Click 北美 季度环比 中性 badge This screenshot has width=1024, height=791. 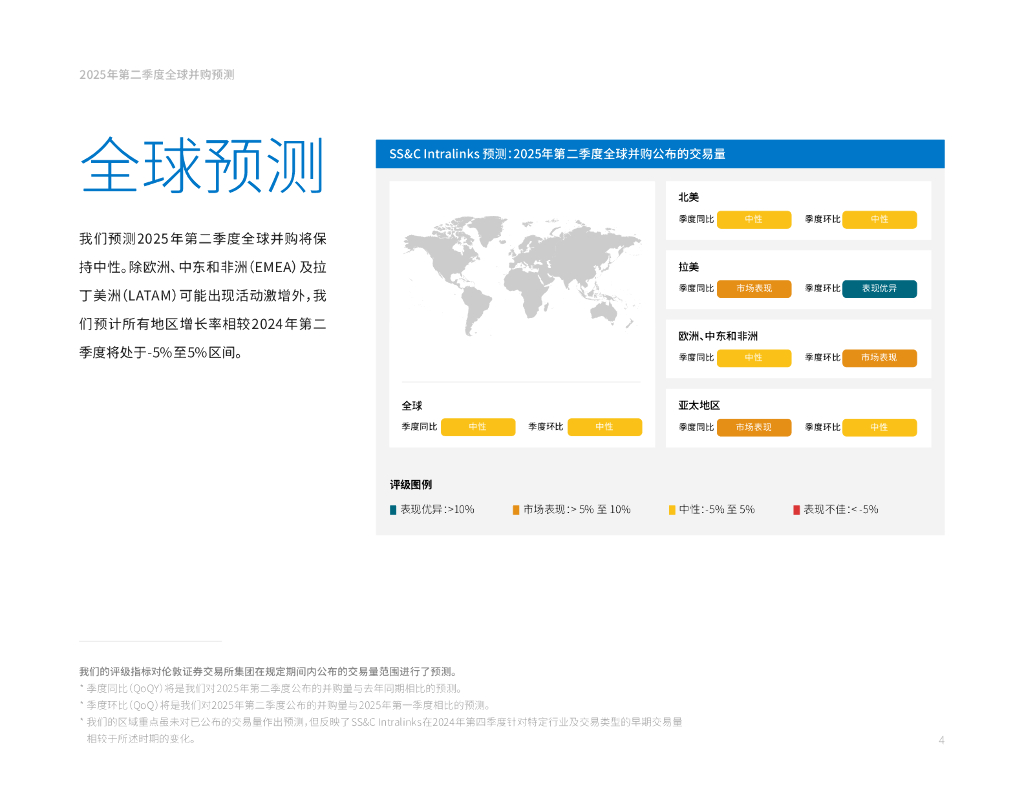coord(879,219)
